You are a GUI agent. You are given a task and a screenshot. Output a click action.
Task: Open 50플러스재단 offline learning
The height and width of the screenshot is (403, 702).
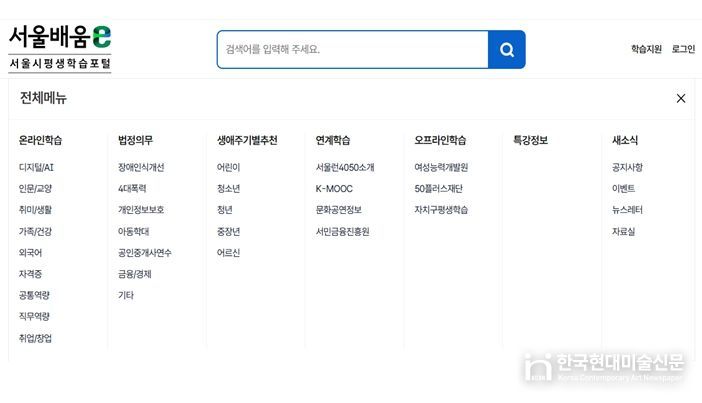pyautogui.click(x=438, y=189)
